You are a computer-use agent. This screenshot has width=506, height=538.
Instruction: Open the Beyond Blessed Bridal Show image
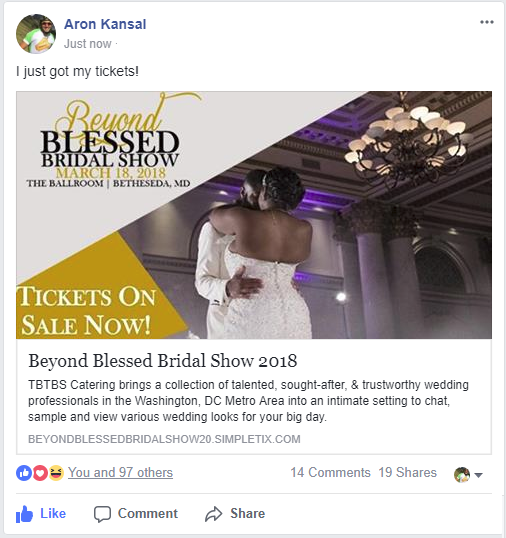[254, 215]
